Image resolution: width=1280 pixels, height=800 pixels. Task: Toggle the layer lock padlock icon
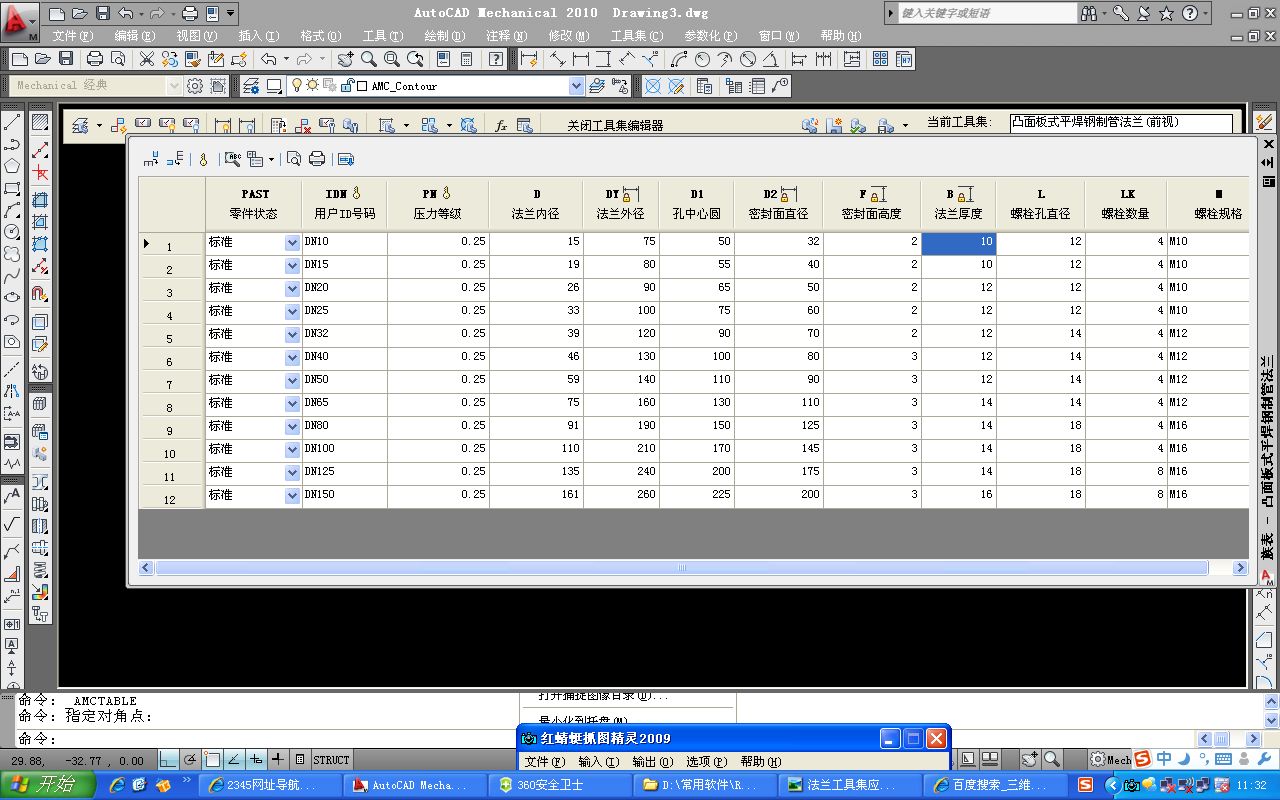pyautogui.click(x=347, y=86)
